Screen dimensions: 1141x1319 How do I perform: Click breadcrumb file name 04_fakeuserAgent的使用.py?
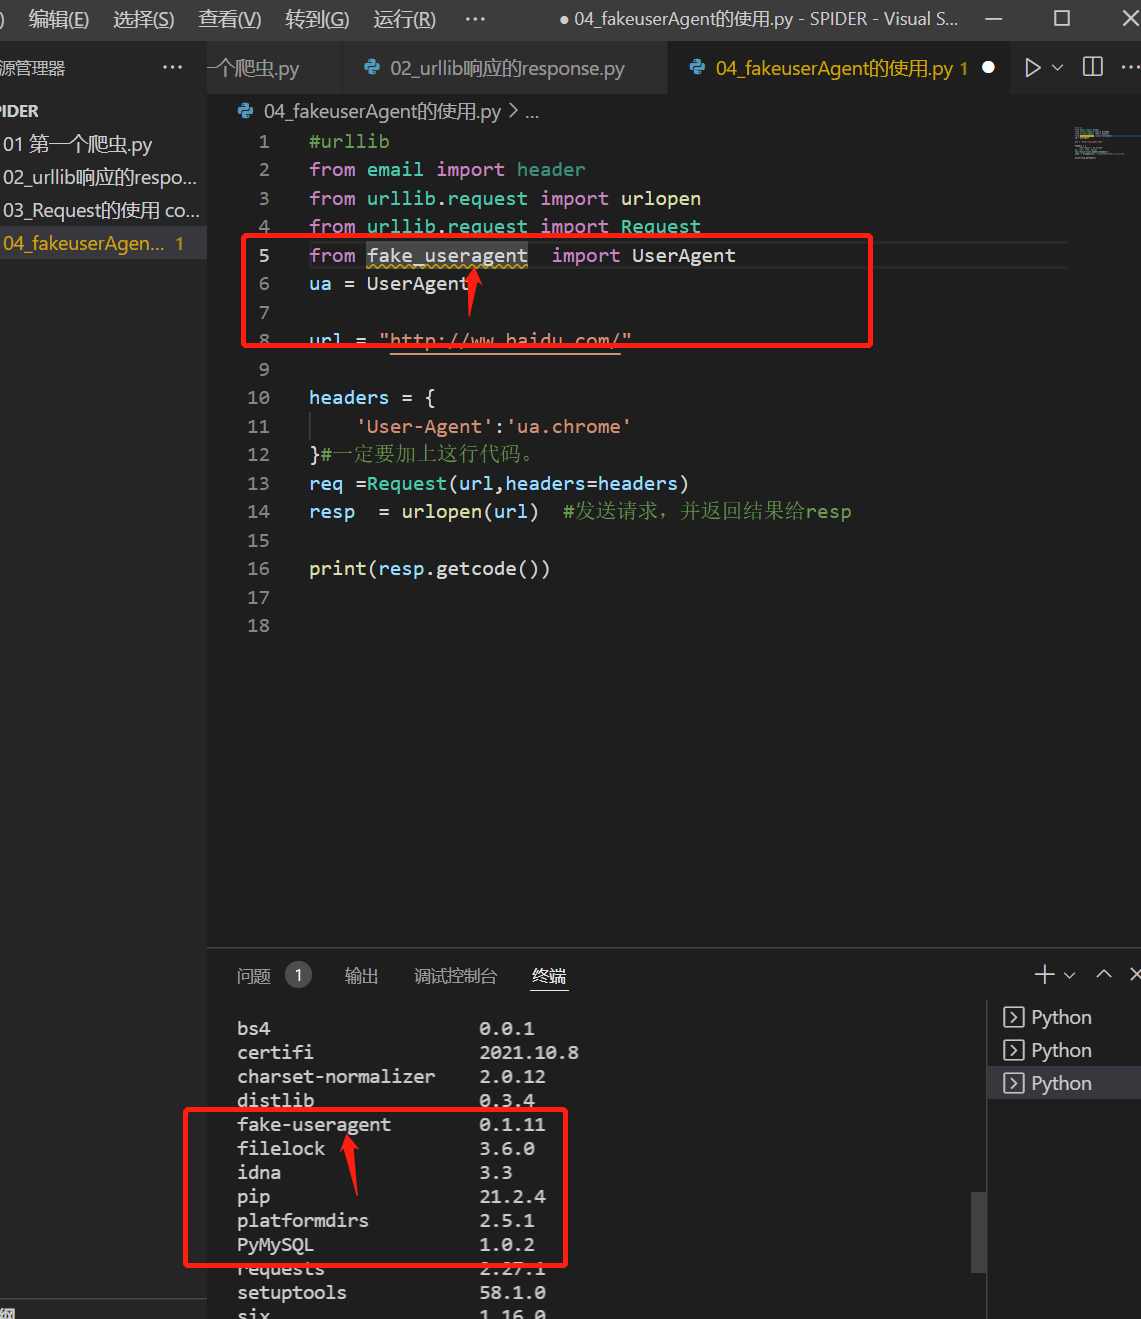pos(382,111)
